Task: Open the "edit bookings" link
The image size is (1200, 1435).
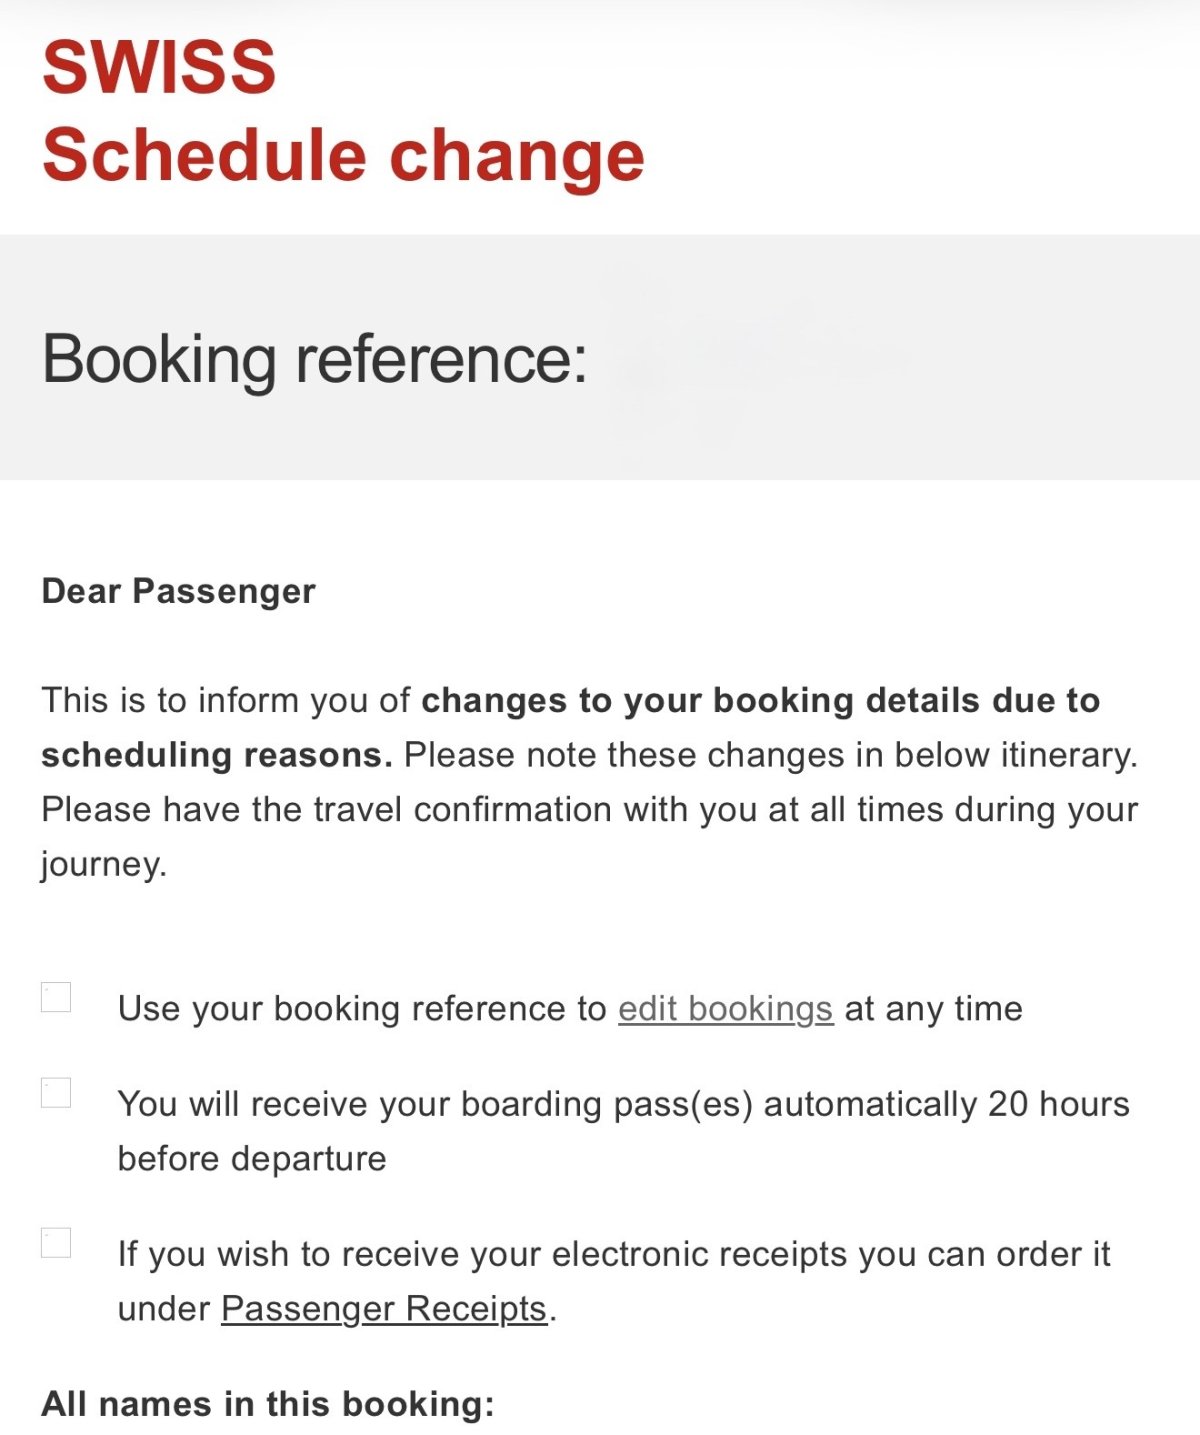Action: click(725, 1008)
